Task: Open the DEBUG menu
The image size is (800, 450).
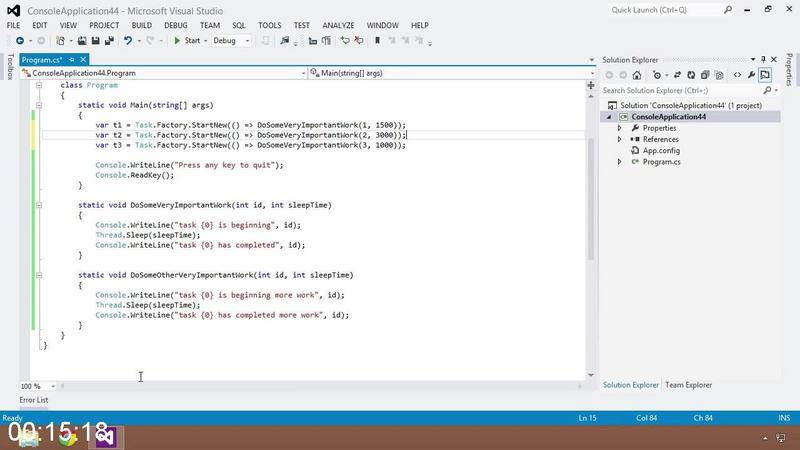Action: pos(176,25)
